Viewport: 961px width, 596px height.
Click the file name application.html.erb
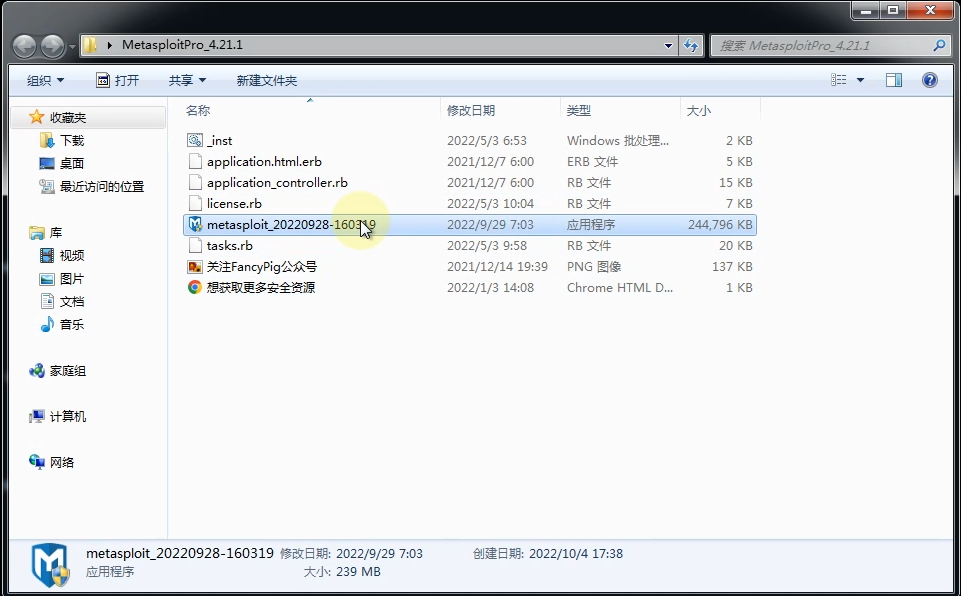pyautogui.click(x=264, y=161)
